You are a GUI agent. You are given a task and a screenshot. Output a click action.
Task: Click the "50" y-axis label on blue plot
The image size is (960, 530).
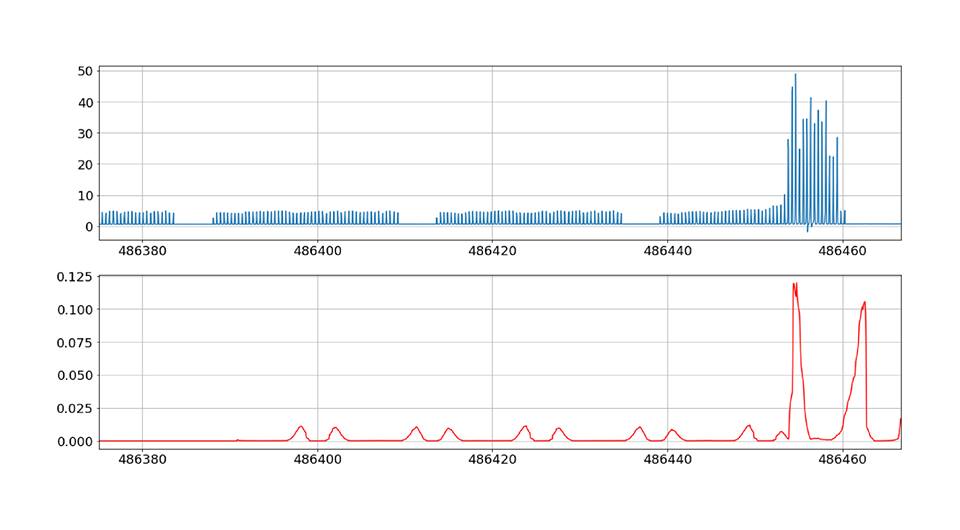pos(85,72)
